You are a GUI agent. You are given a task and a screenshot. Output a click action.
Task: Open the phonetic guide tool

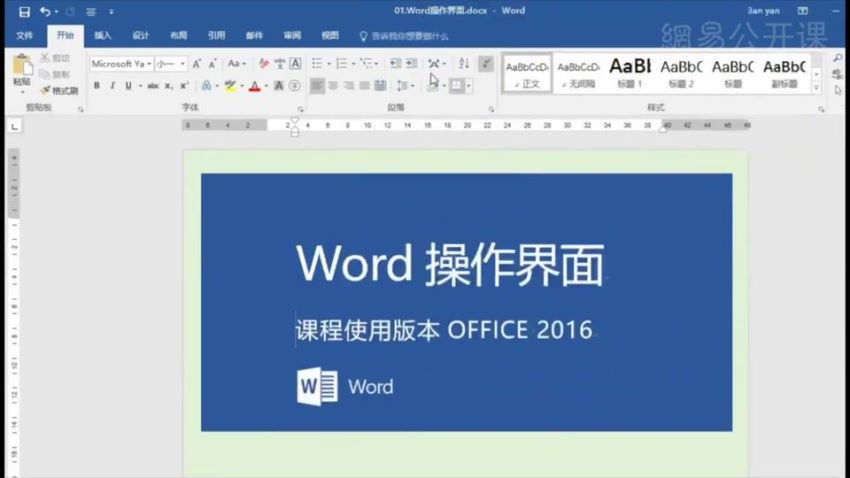pyautogui.click(x=280, y=64)
